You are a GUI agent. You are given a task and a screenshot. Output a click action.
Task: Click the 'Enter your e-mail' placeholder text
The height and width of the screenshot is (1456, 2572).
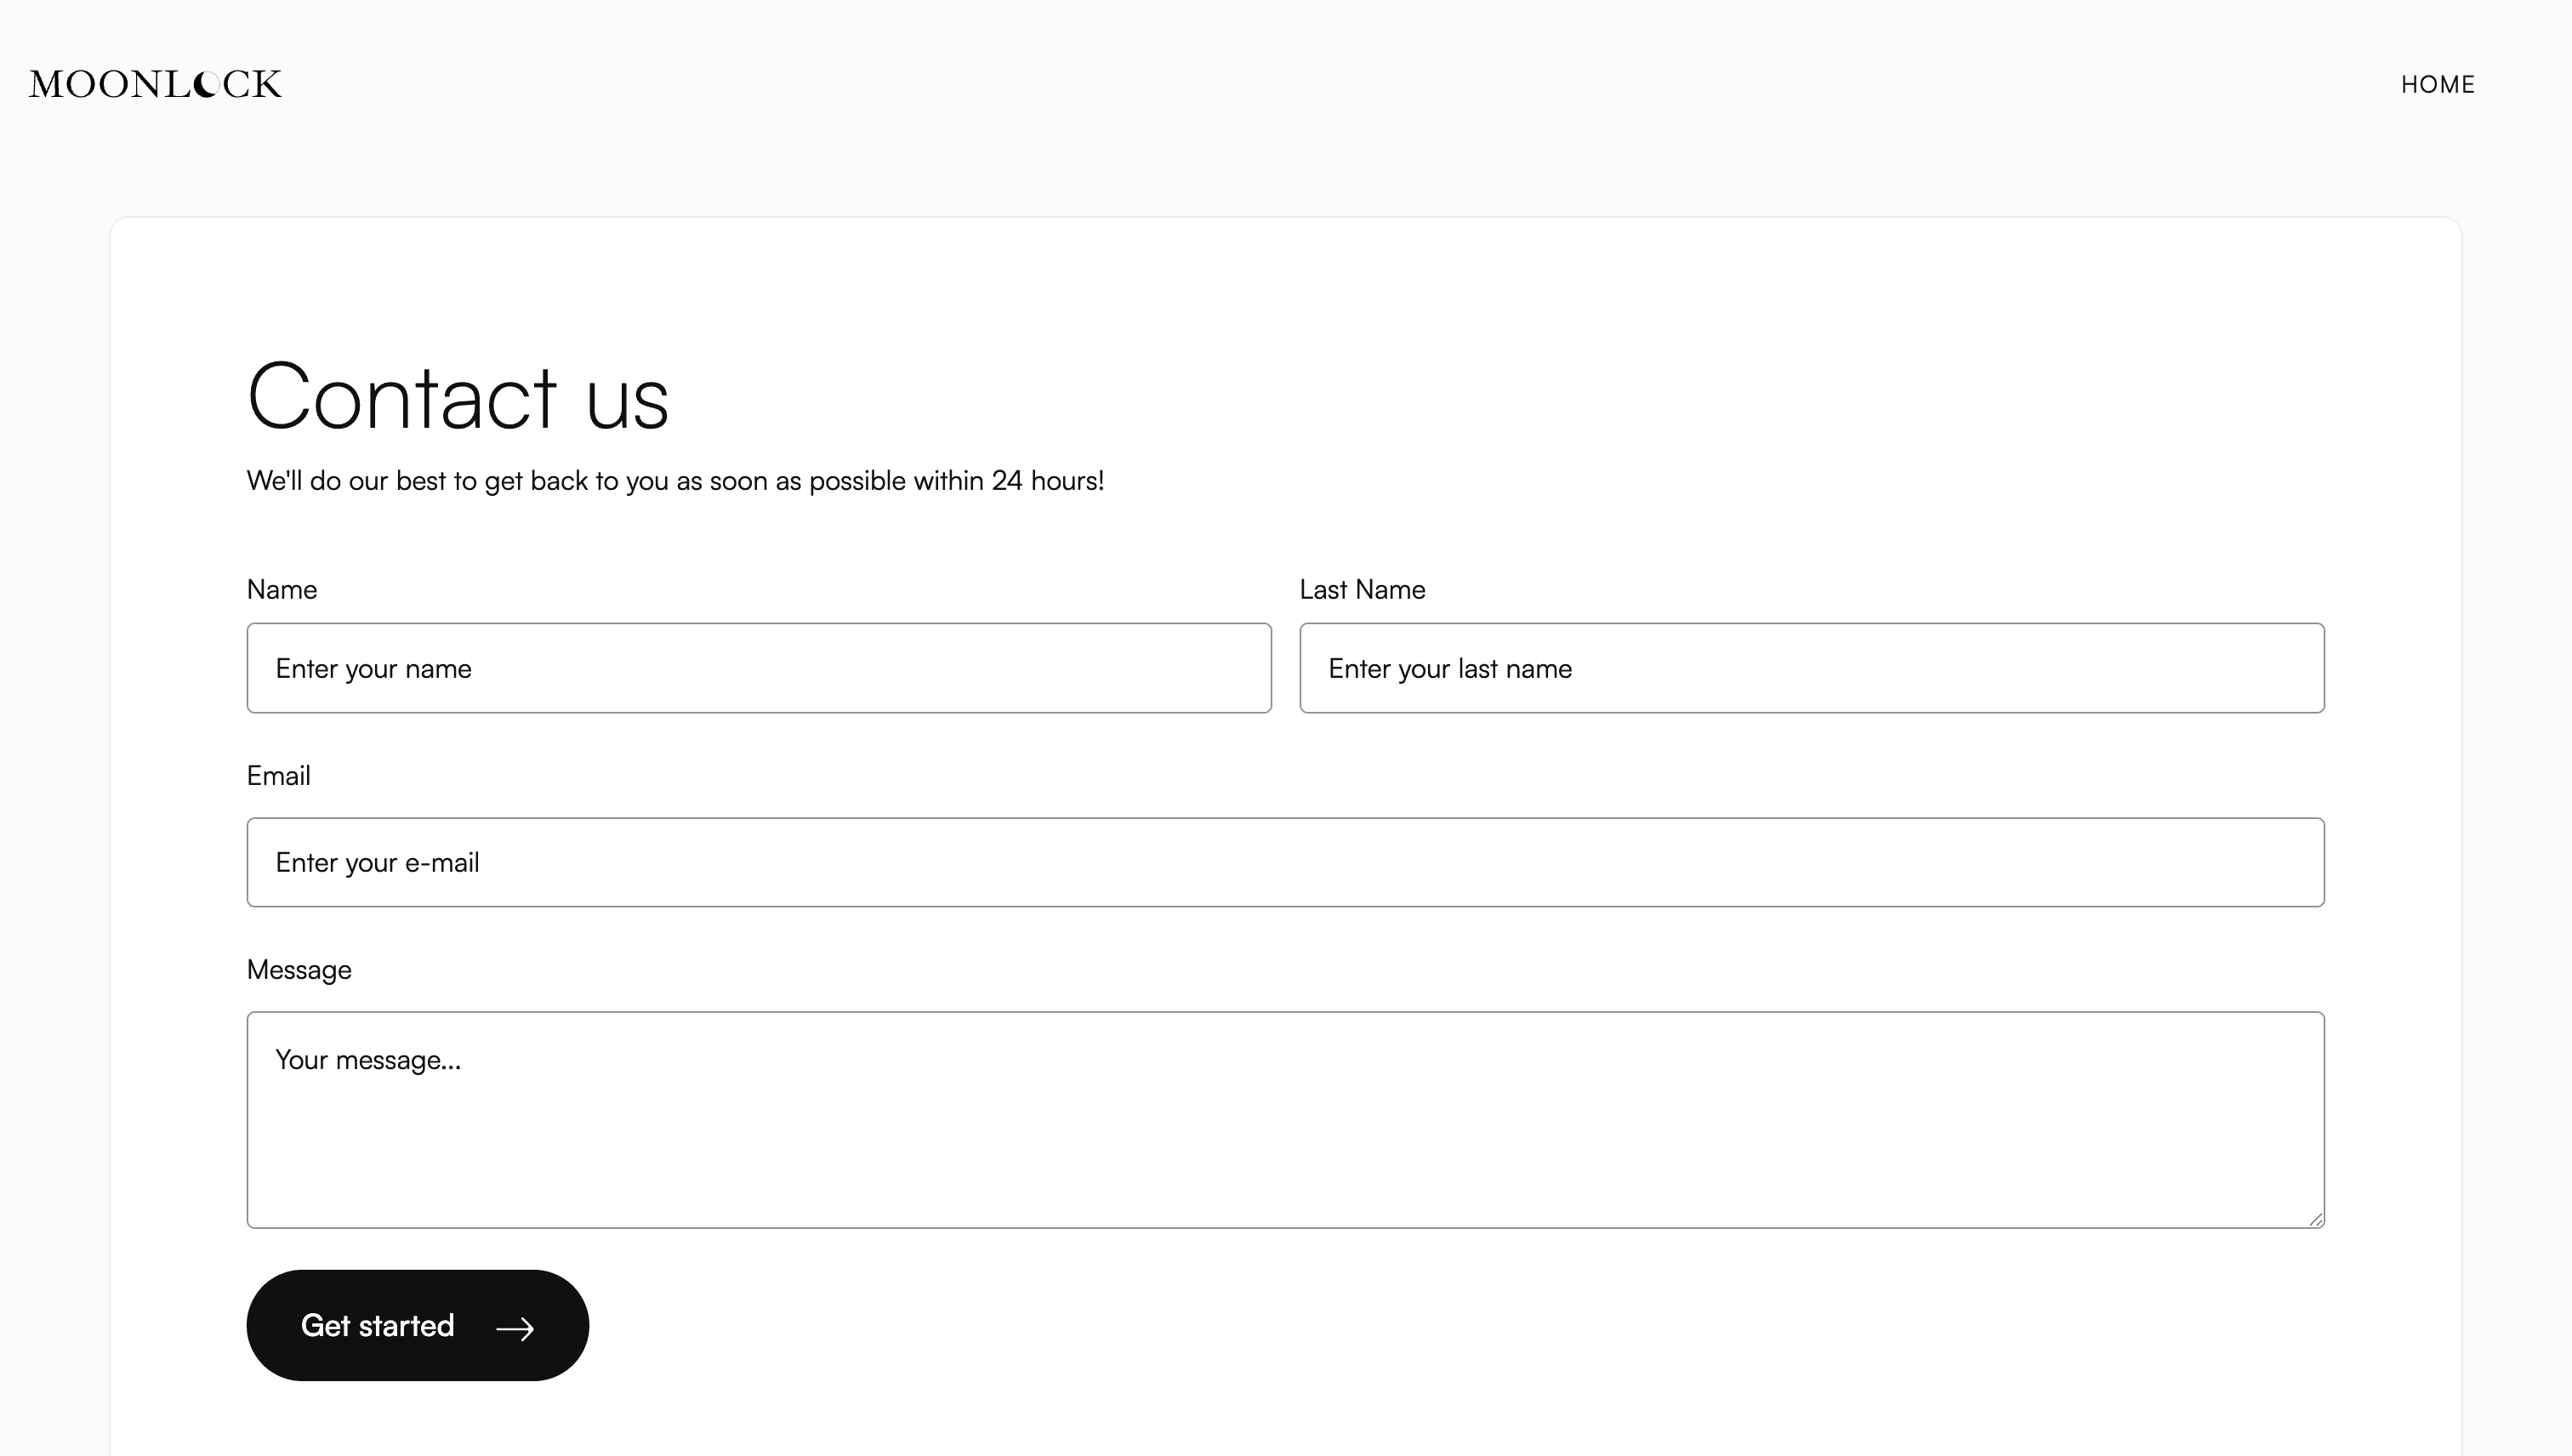pos(377,863)
